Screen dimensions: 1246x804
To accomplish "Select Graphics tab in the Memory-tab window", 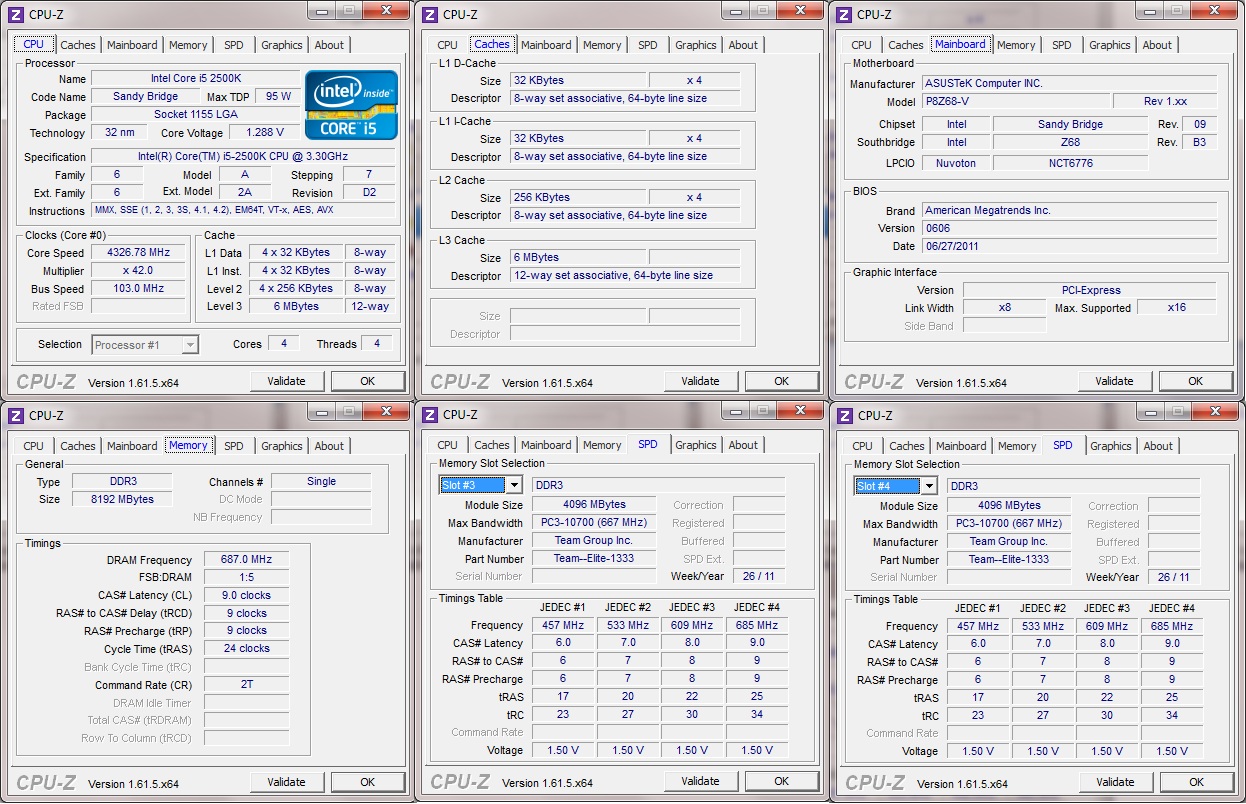I will point(282,446).
